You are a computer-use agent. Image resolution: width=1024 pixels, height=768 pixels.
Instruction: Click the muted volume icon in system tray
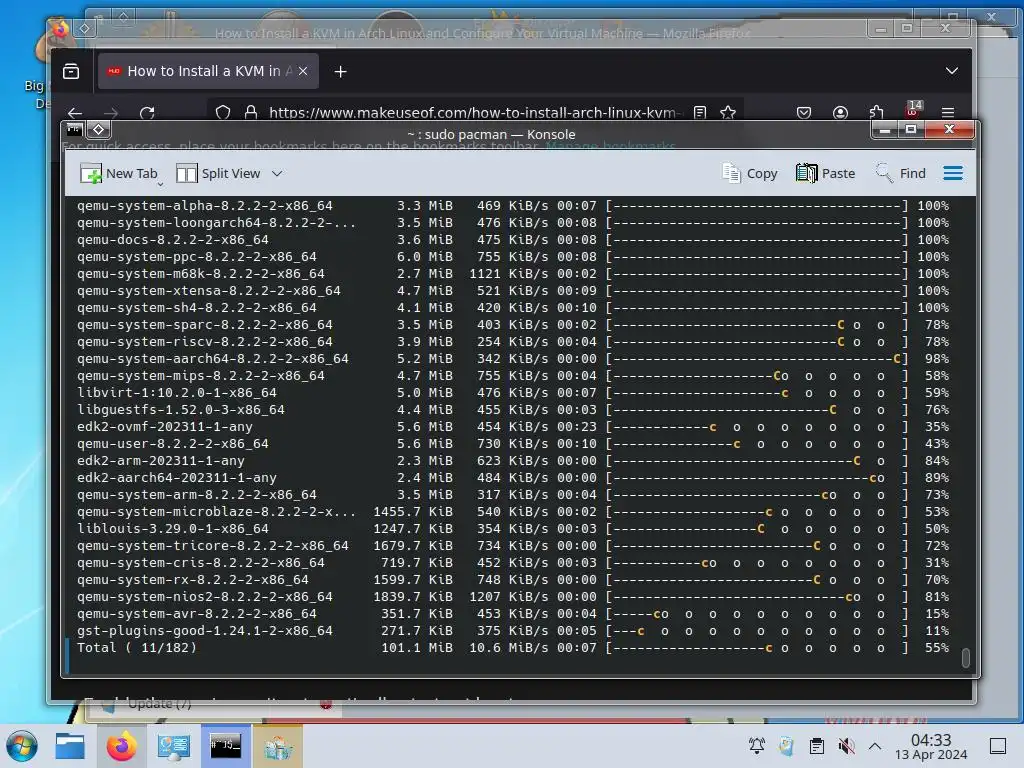846,746
